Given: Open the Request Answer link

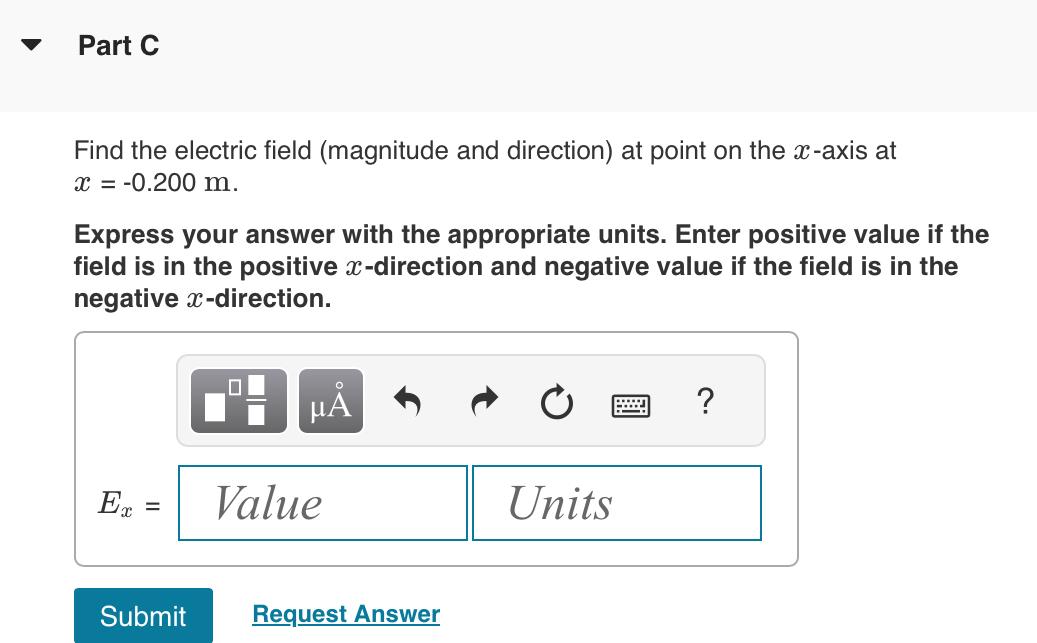Looking at the screenshot, I should [345, 614].
